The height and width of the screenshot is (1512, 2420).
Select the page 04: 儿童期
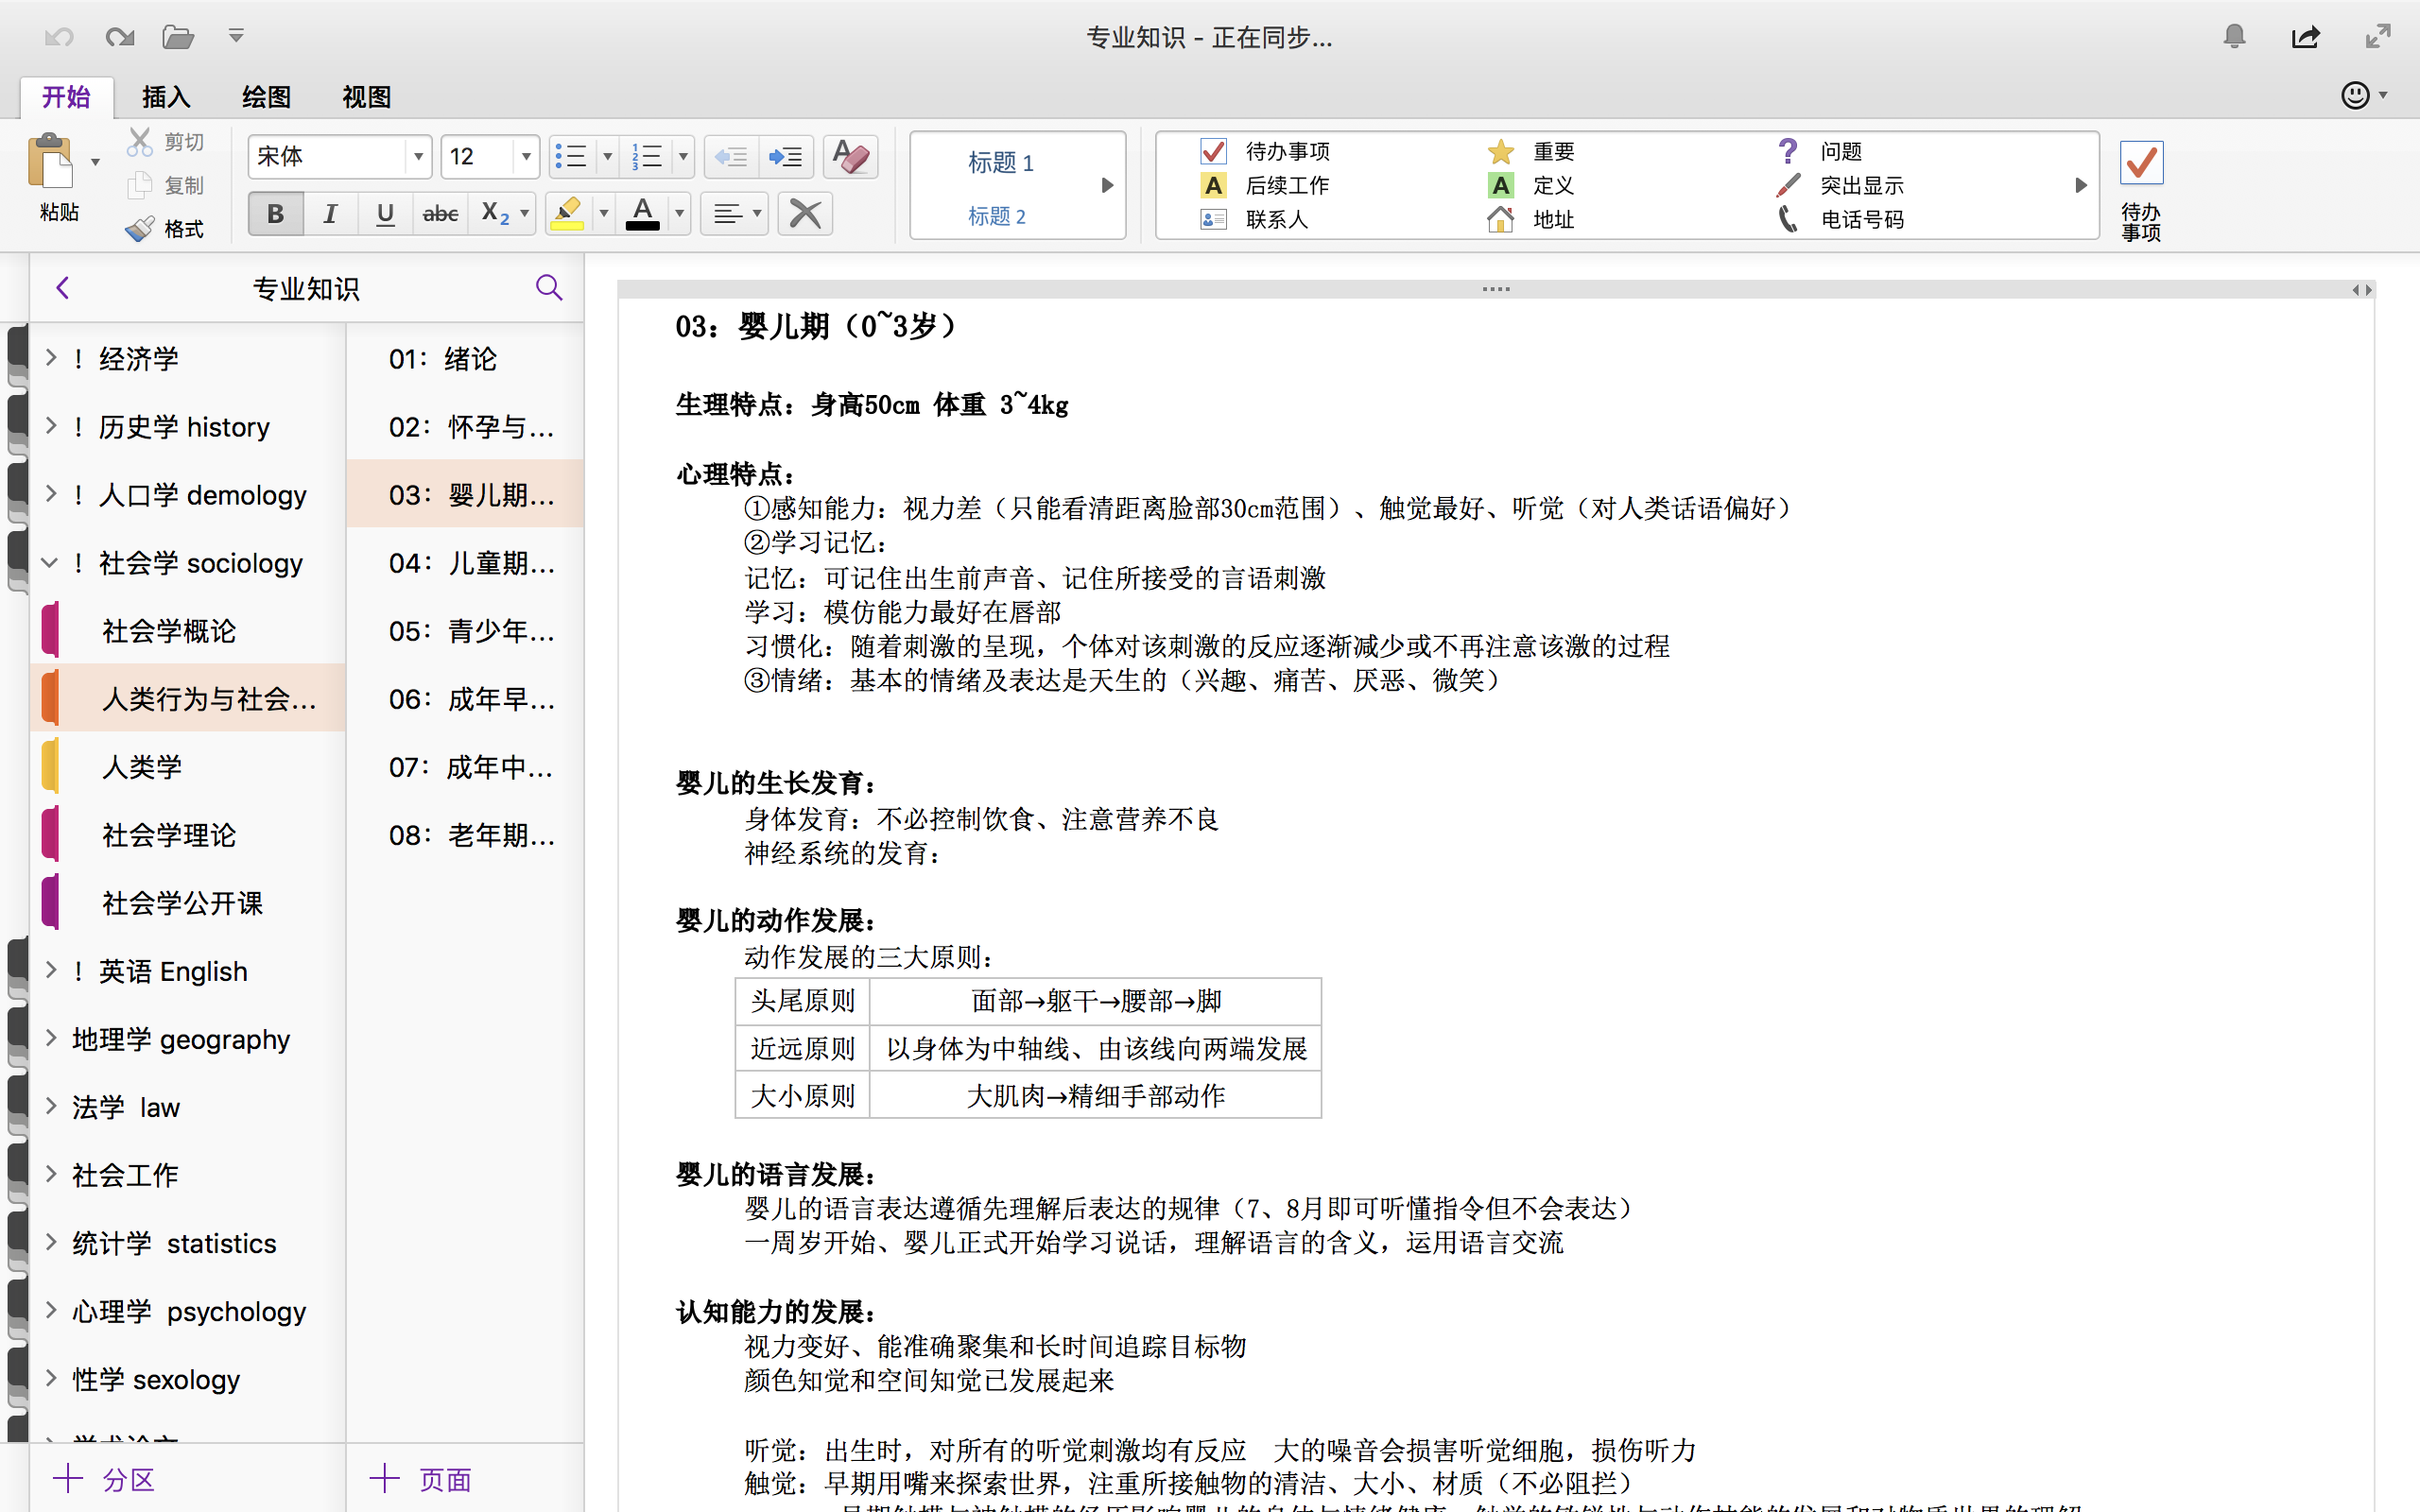(470, 563)
